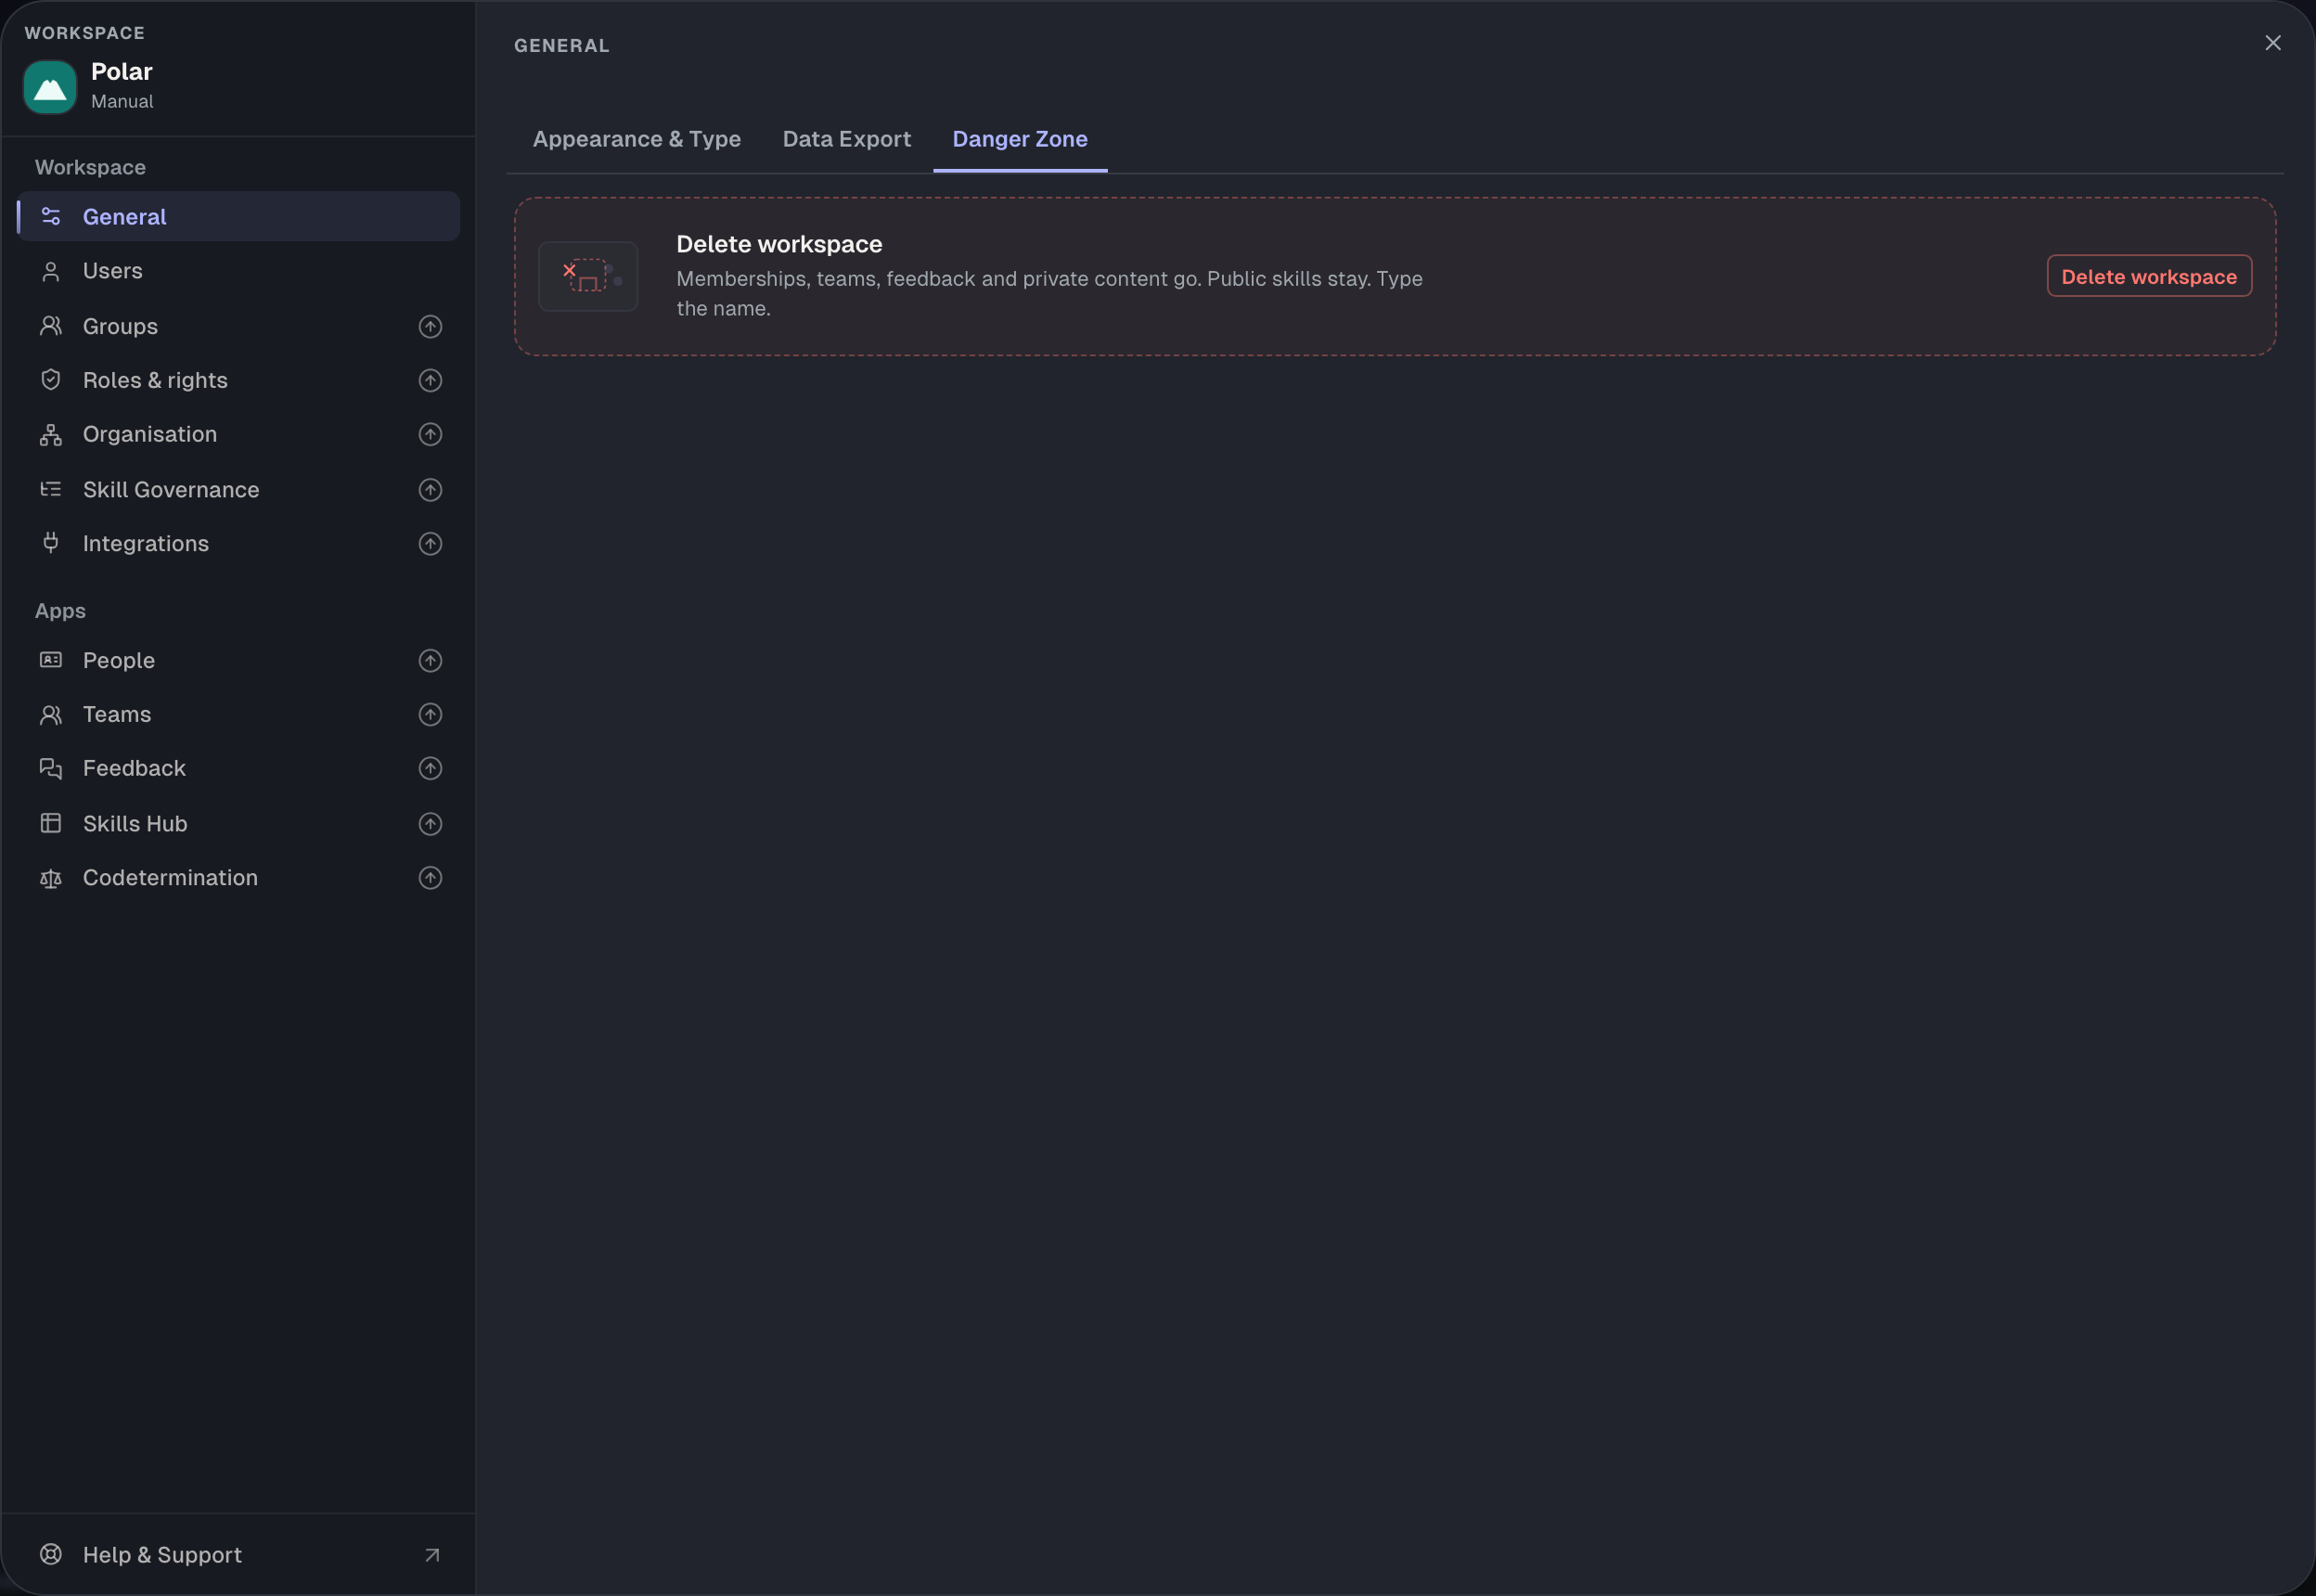The width and height of the screenshot is (2316, 1596).
Task: Click the Feedback speech bubbles icon
Action: click(51, 768)
